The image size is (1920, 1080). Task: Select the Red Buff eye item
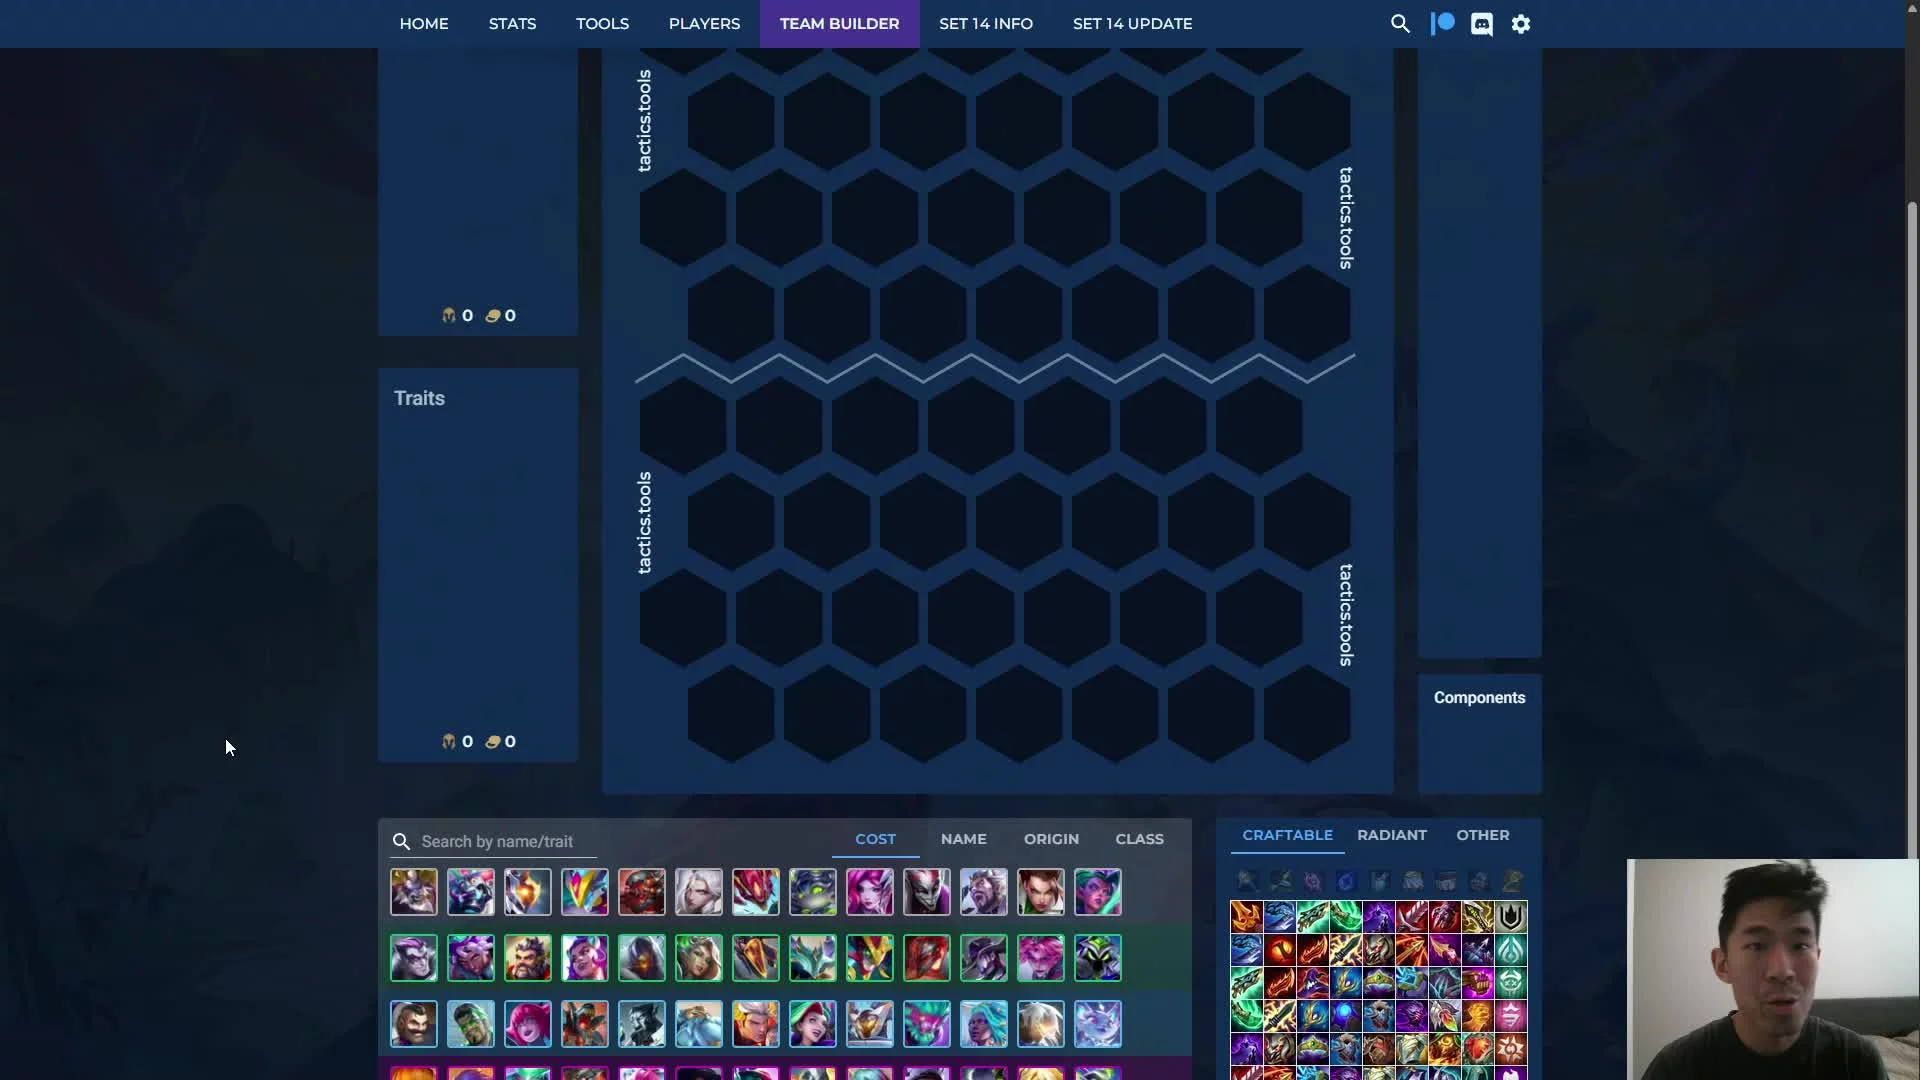[1279, 949]
